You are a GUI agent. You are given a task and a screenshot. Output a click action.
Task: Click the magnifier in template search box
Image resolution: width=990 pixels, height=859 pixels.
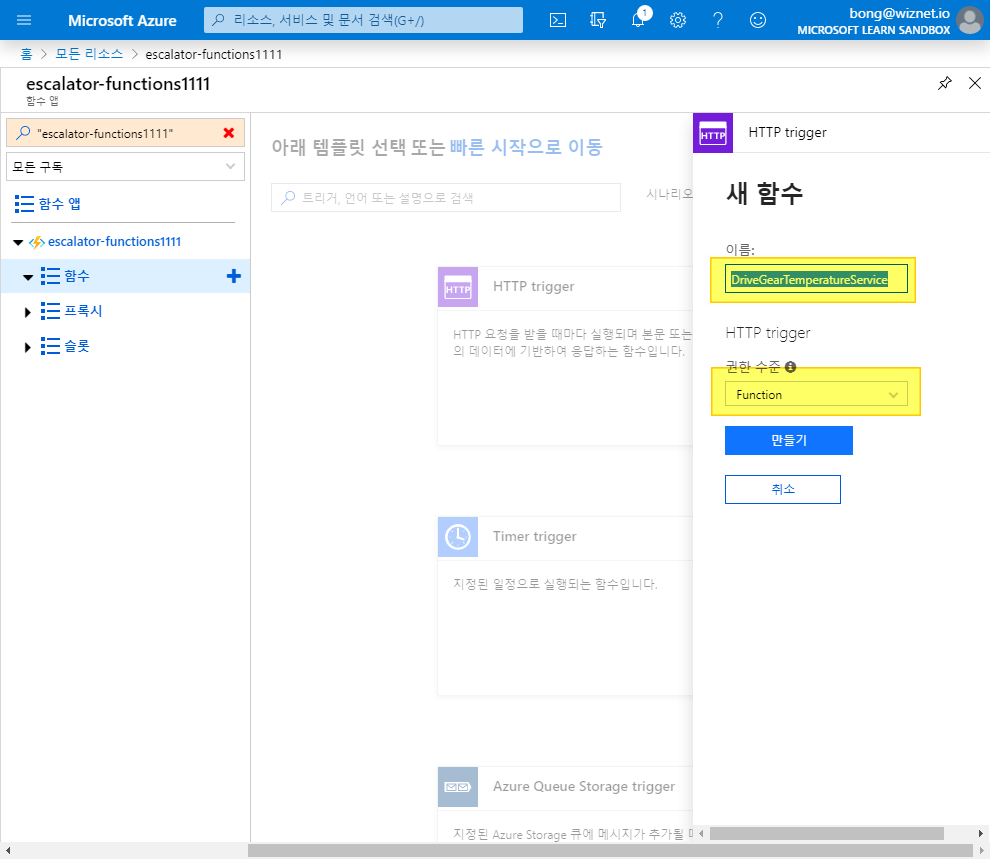click(288, 198)
